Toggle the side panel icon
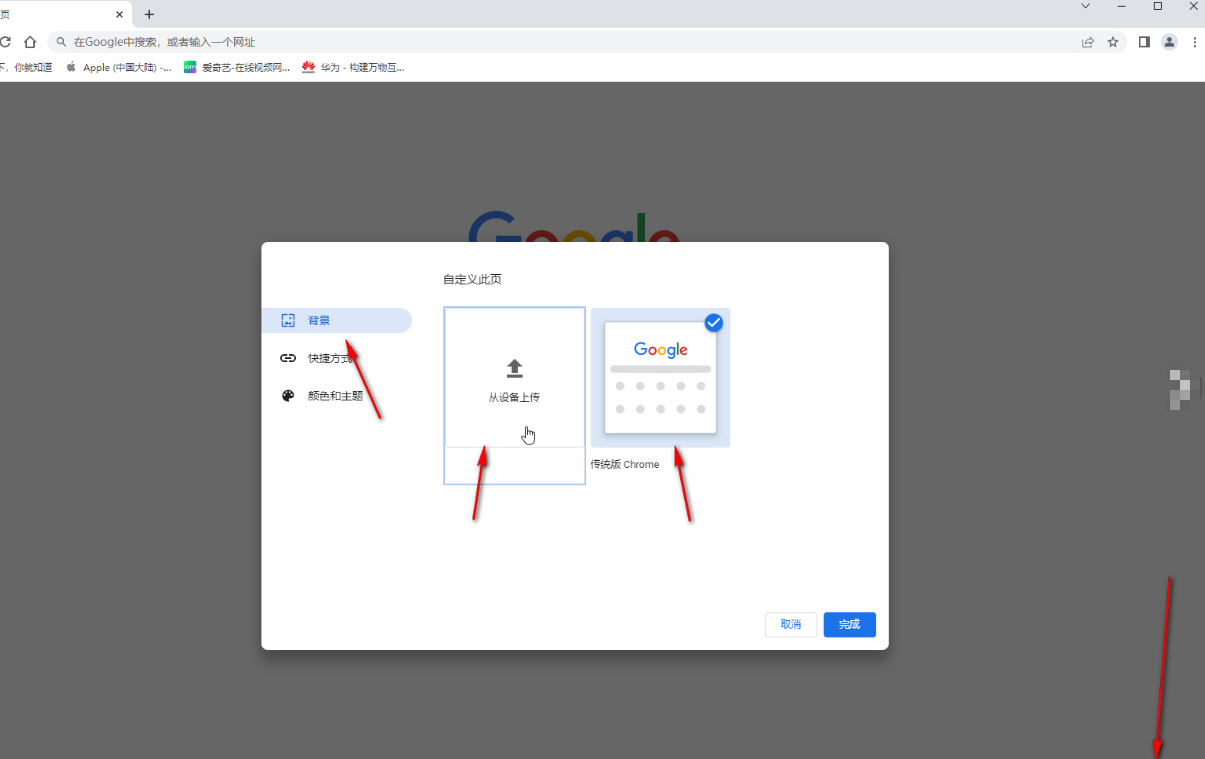This screenshot has width=1205, height=759. pyautogui.click(x=1145, y=42)
